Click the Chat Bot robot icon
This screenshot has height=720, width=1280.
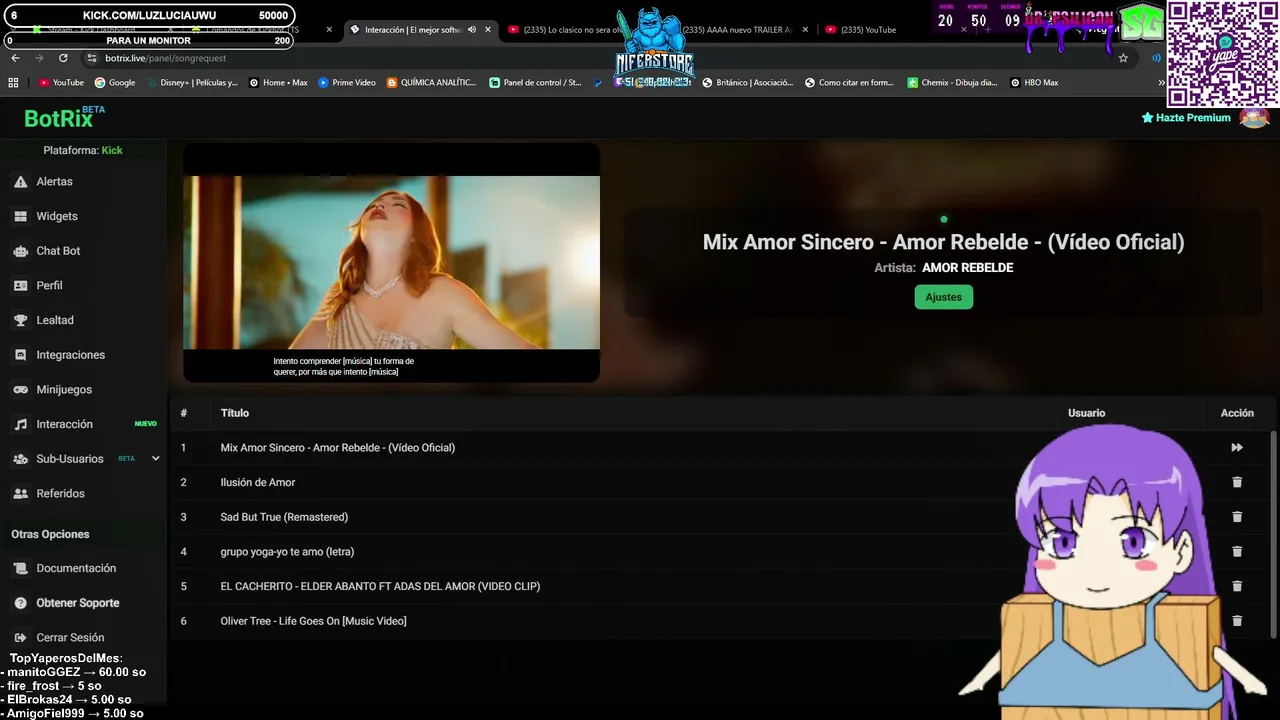[x=20, y=251]
